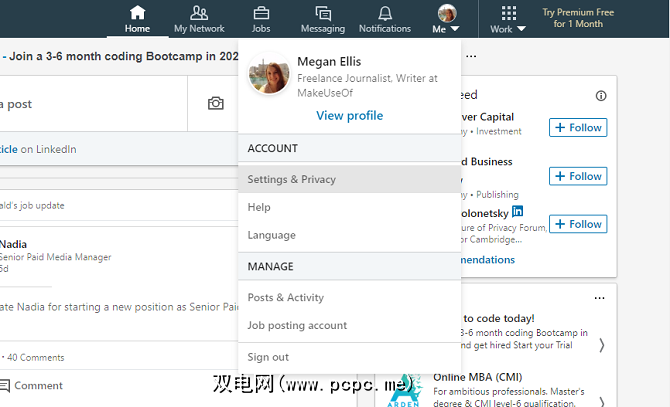Click the View profile link
670x407 pixels.
(350, 115)
